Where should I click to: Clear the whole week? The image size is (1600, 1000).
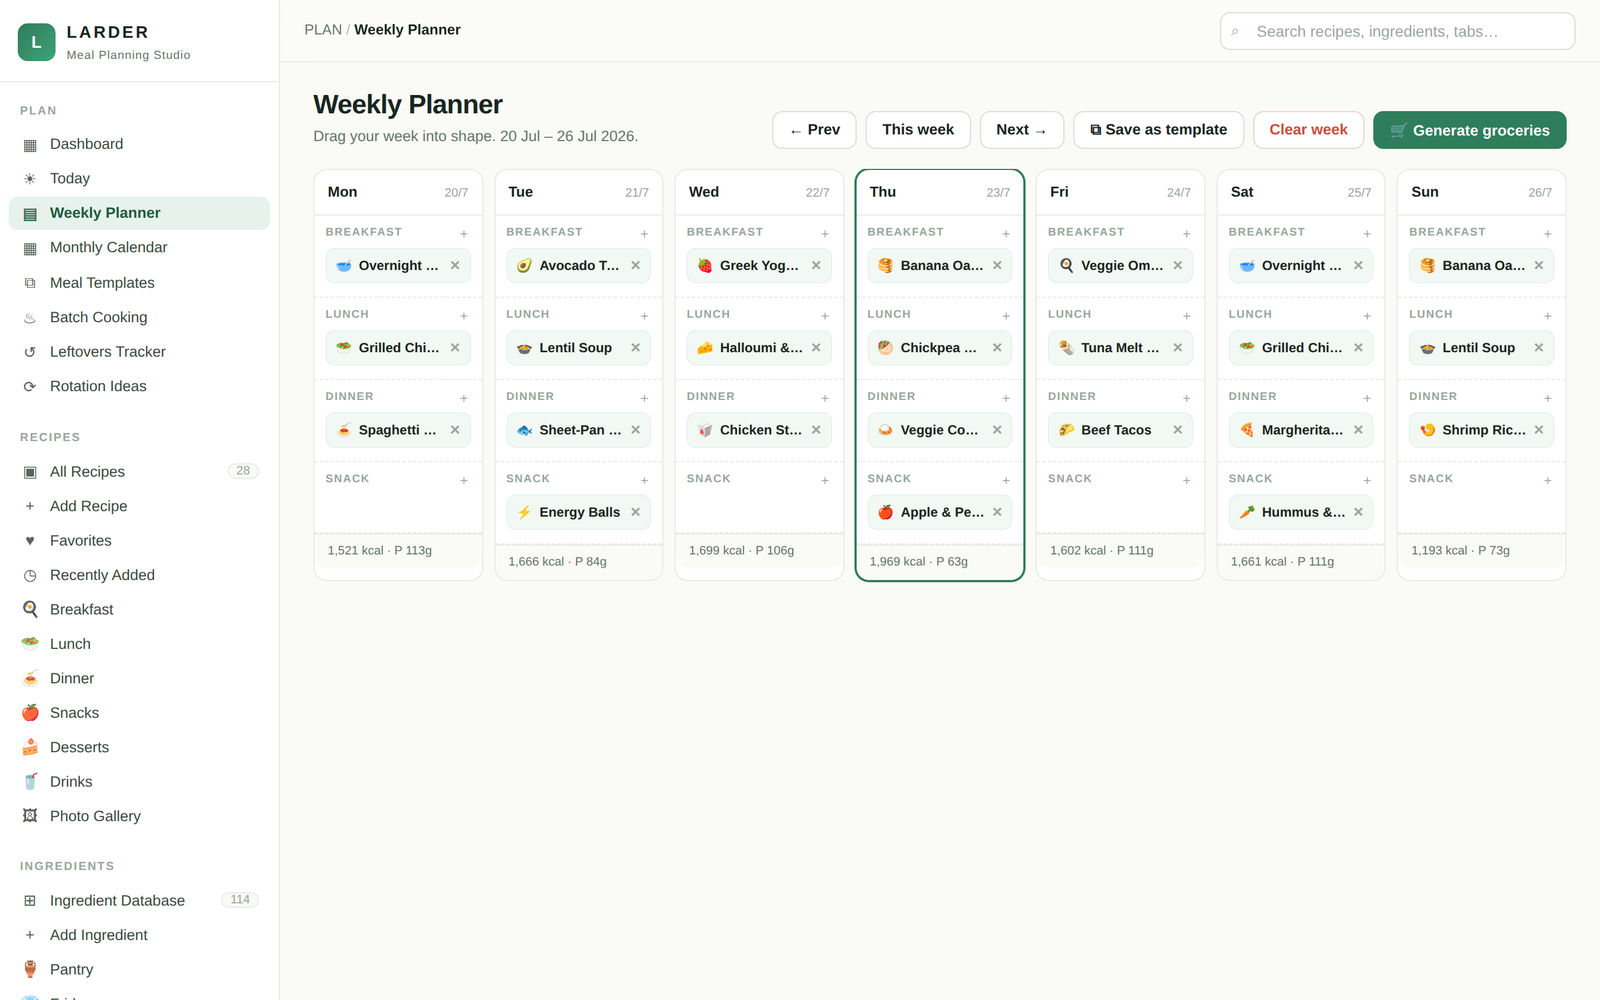1308,130
